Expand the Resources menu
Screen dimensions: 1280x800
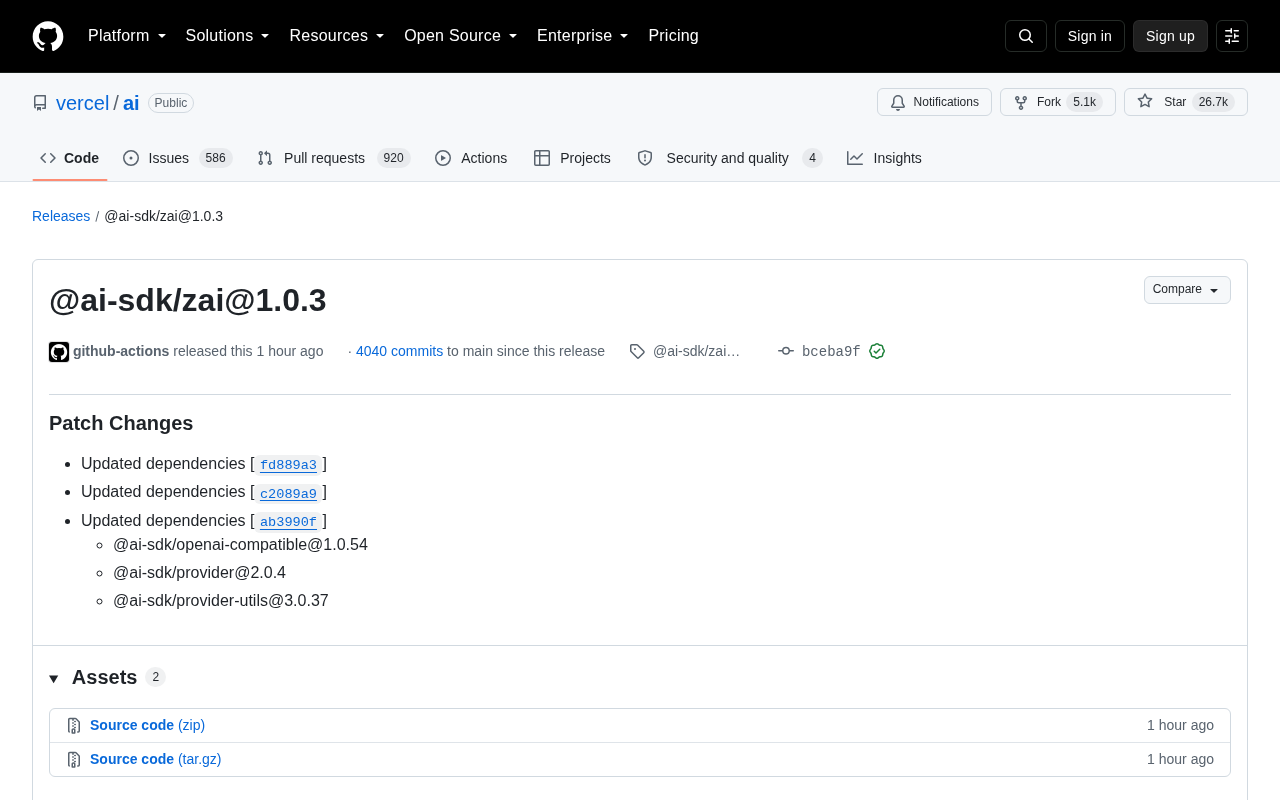tap(337, 36)
